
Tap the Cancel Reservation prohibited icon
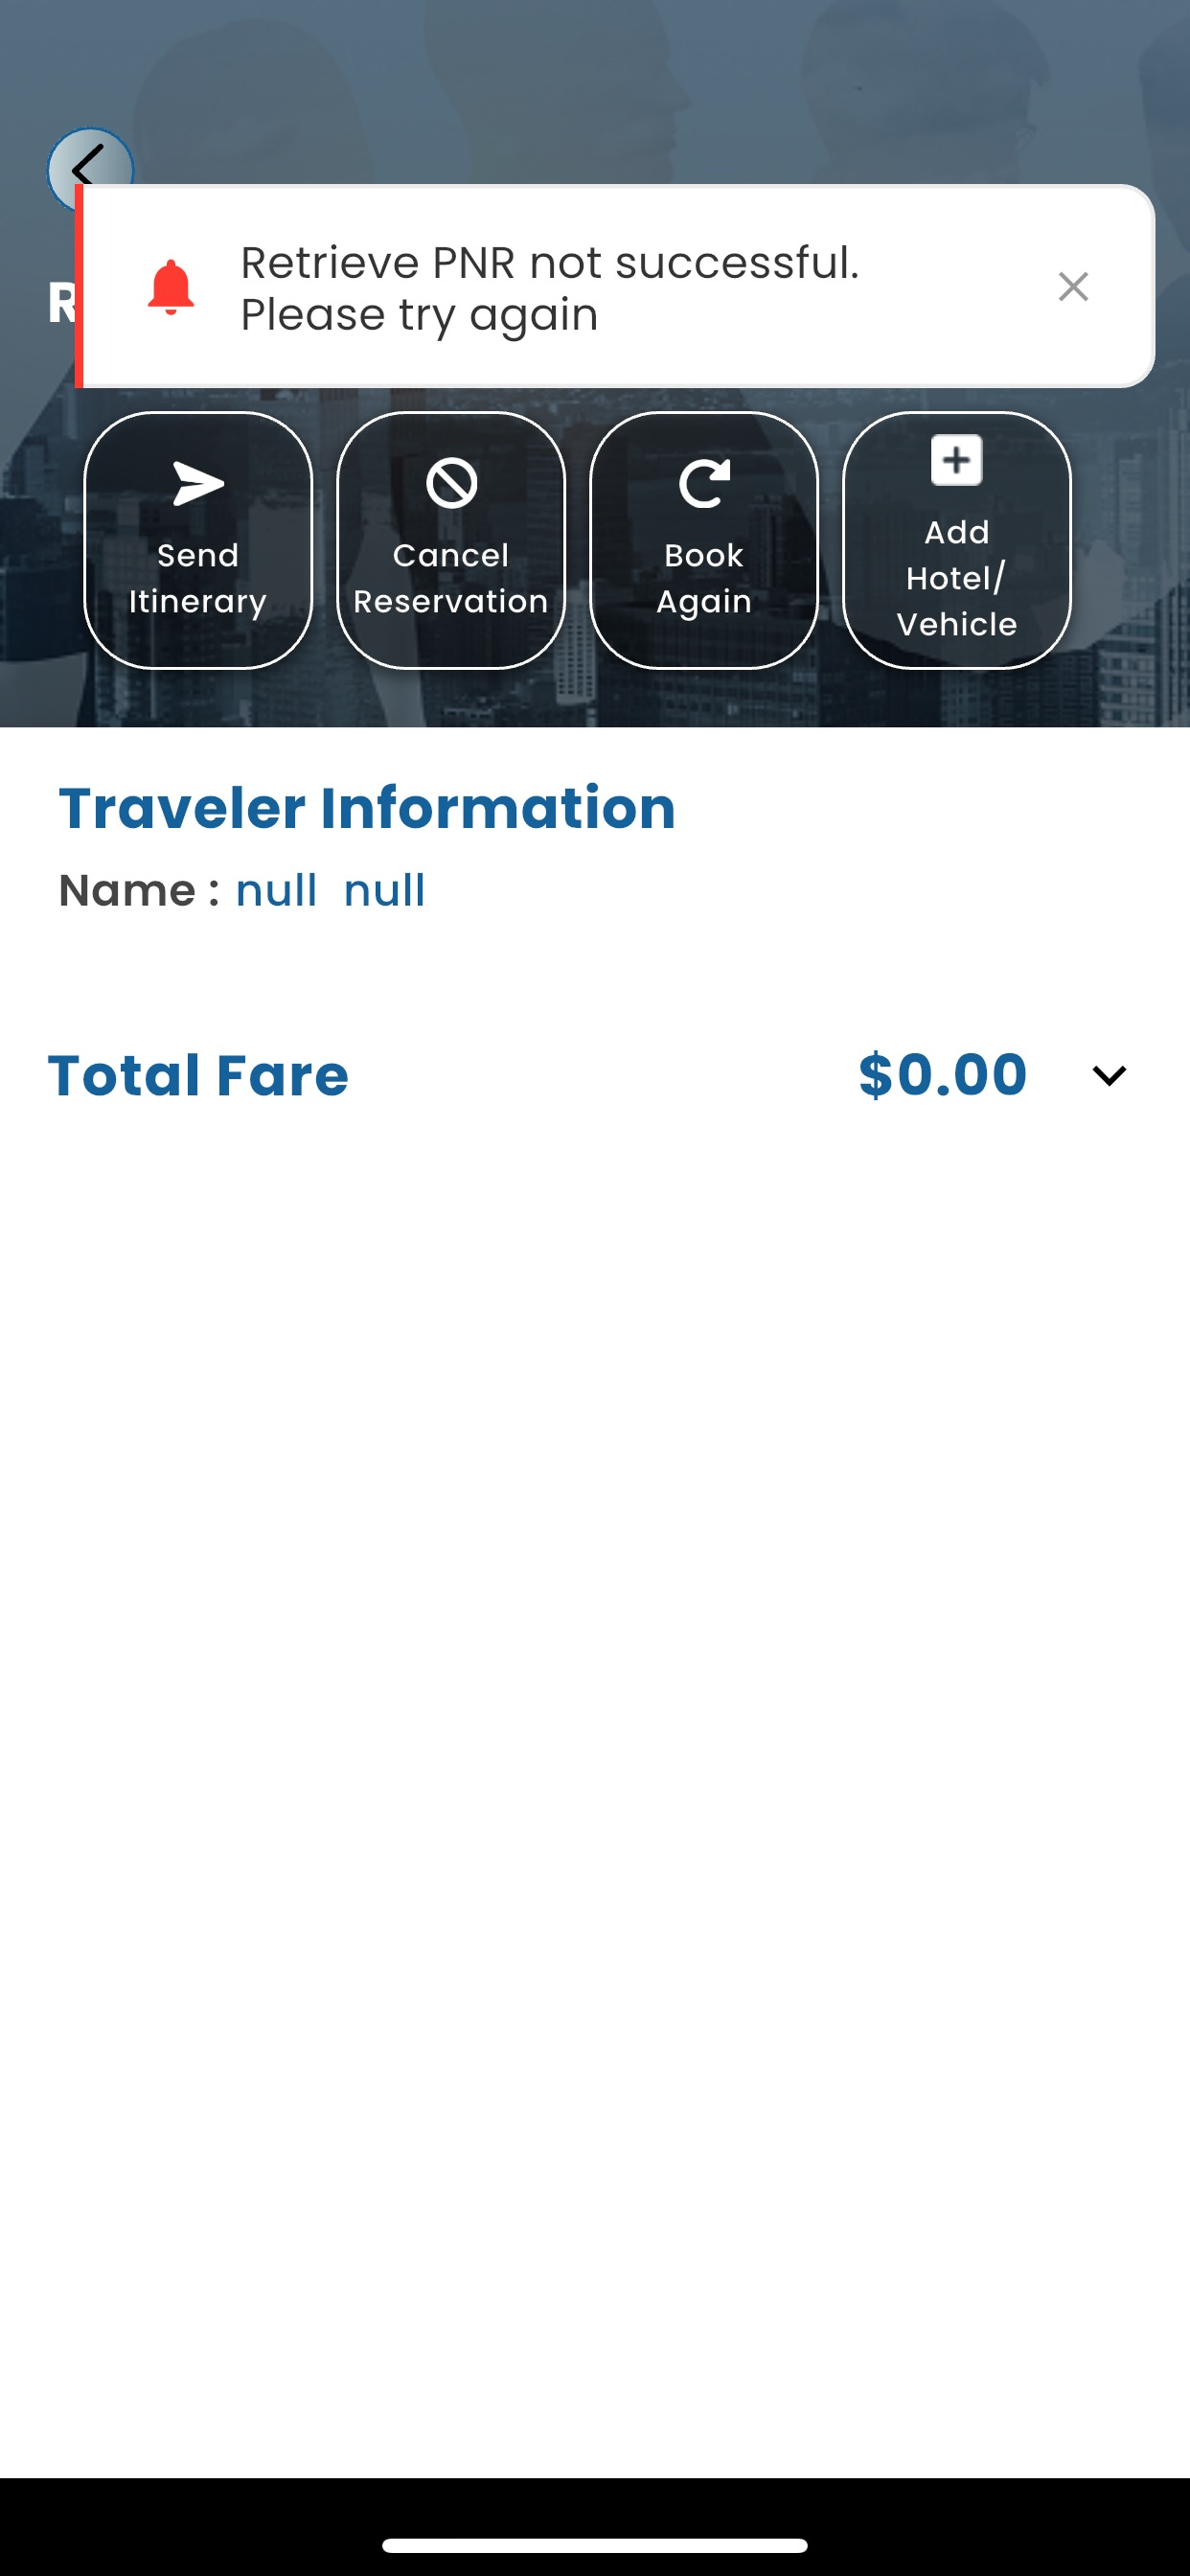coord(451,484)
